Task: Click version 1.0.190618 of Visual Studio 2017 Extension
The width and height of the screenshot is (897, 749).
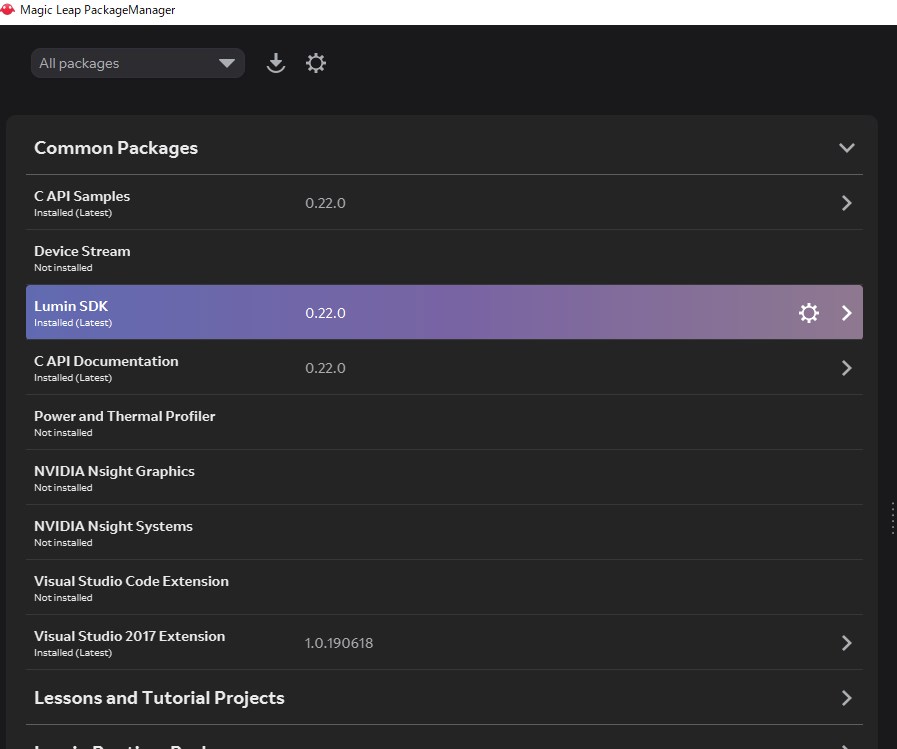Action: (339, 643)
